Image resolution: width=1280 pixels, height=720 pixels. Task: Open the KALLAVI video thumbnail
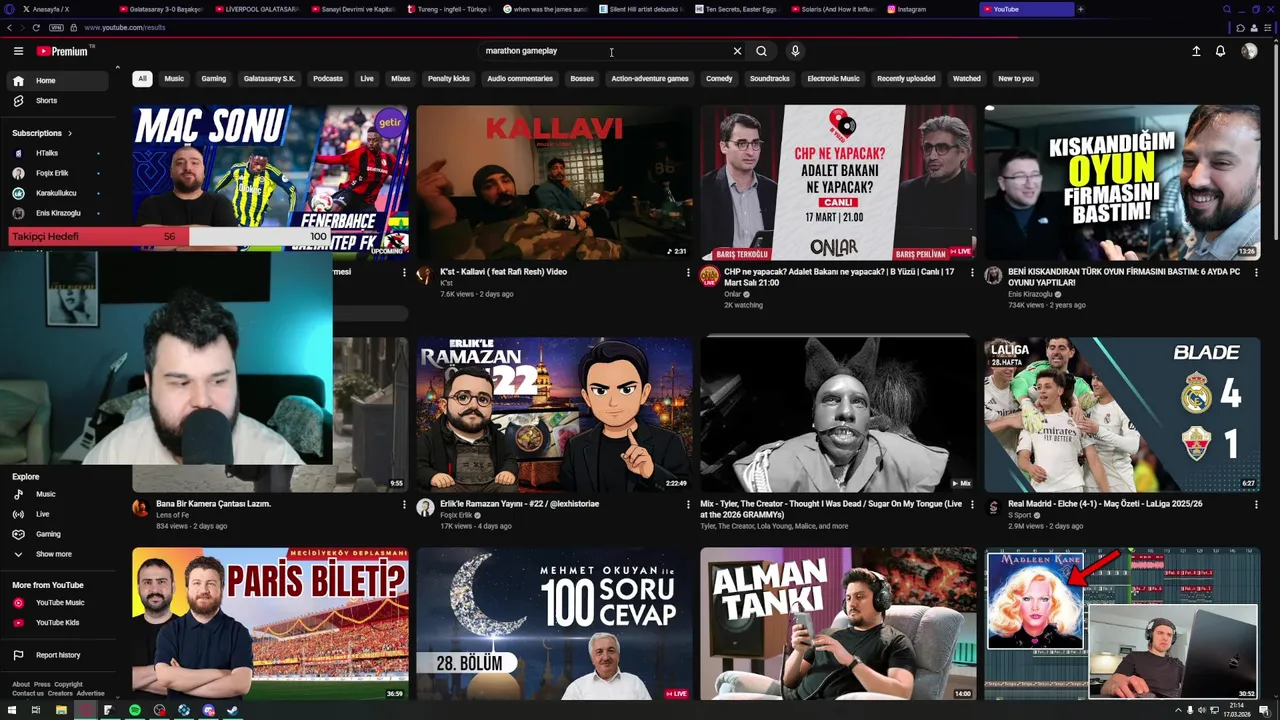554,183
